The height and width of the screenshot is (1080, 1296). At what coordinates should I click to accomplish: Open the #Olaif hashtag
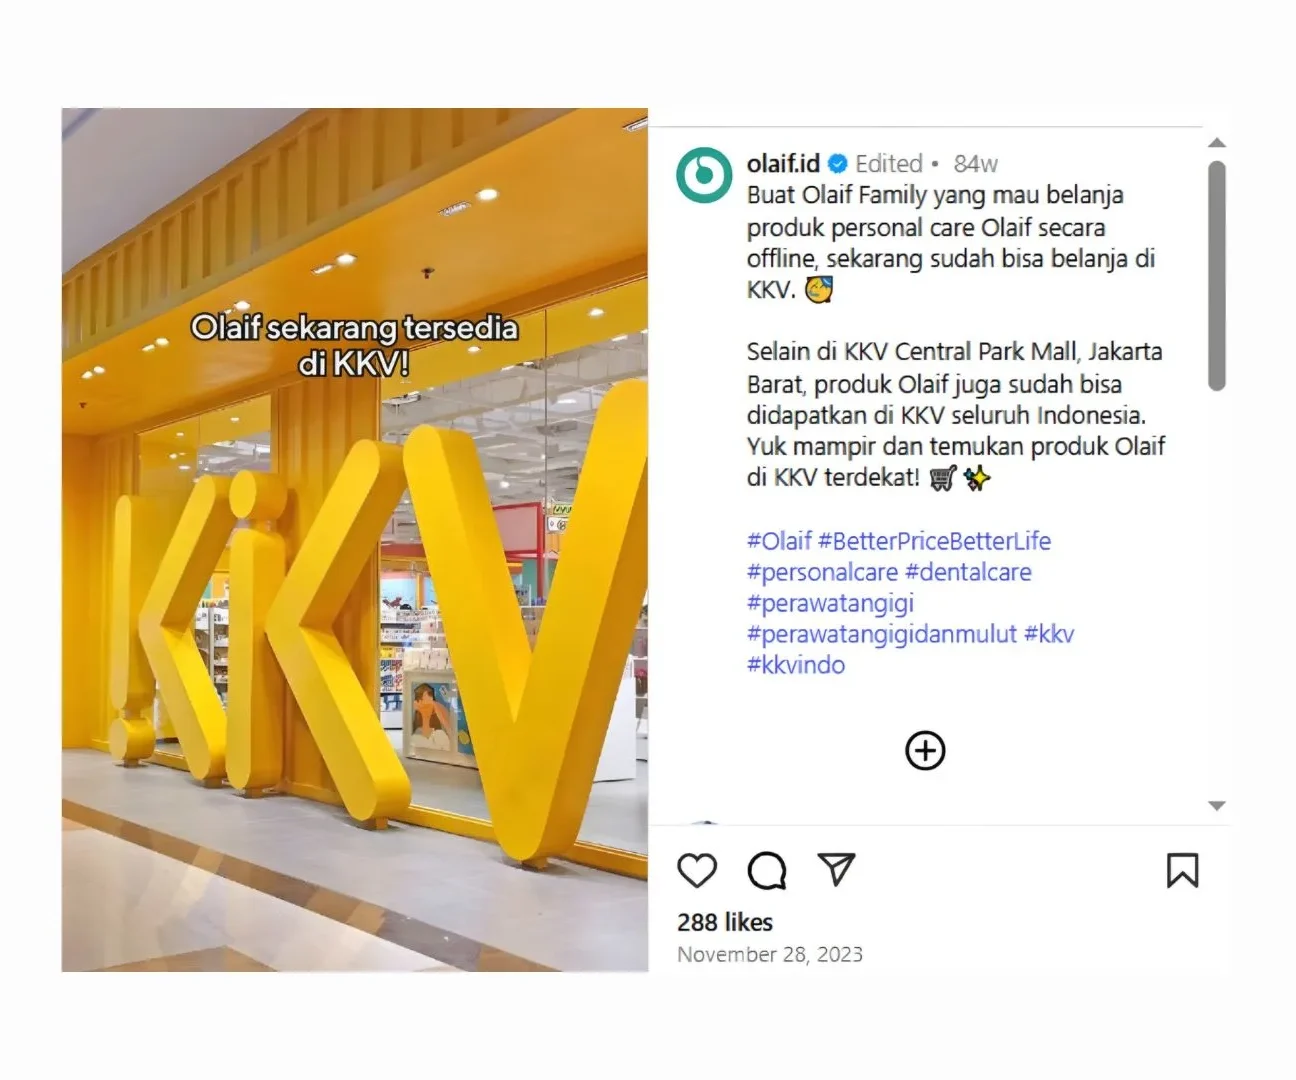(779, 541)
